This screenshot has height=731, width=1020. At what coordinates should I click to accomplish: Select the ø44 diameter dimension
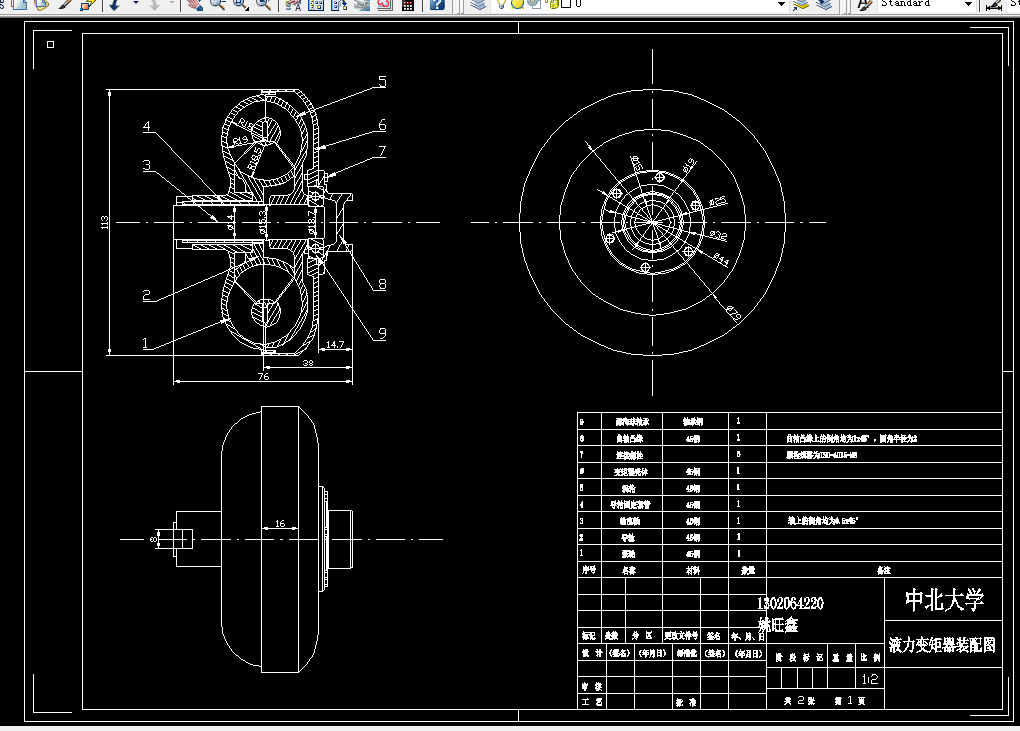(721, 259)
